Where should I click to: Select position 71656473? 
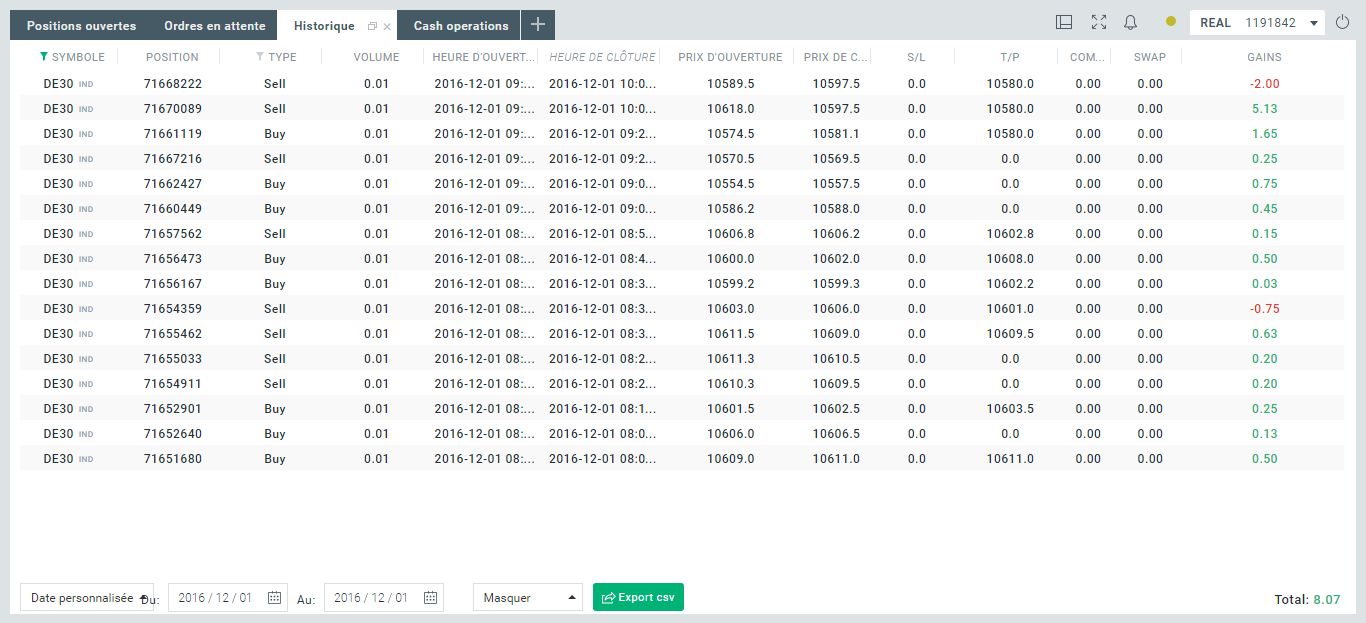tap(173, 259)
